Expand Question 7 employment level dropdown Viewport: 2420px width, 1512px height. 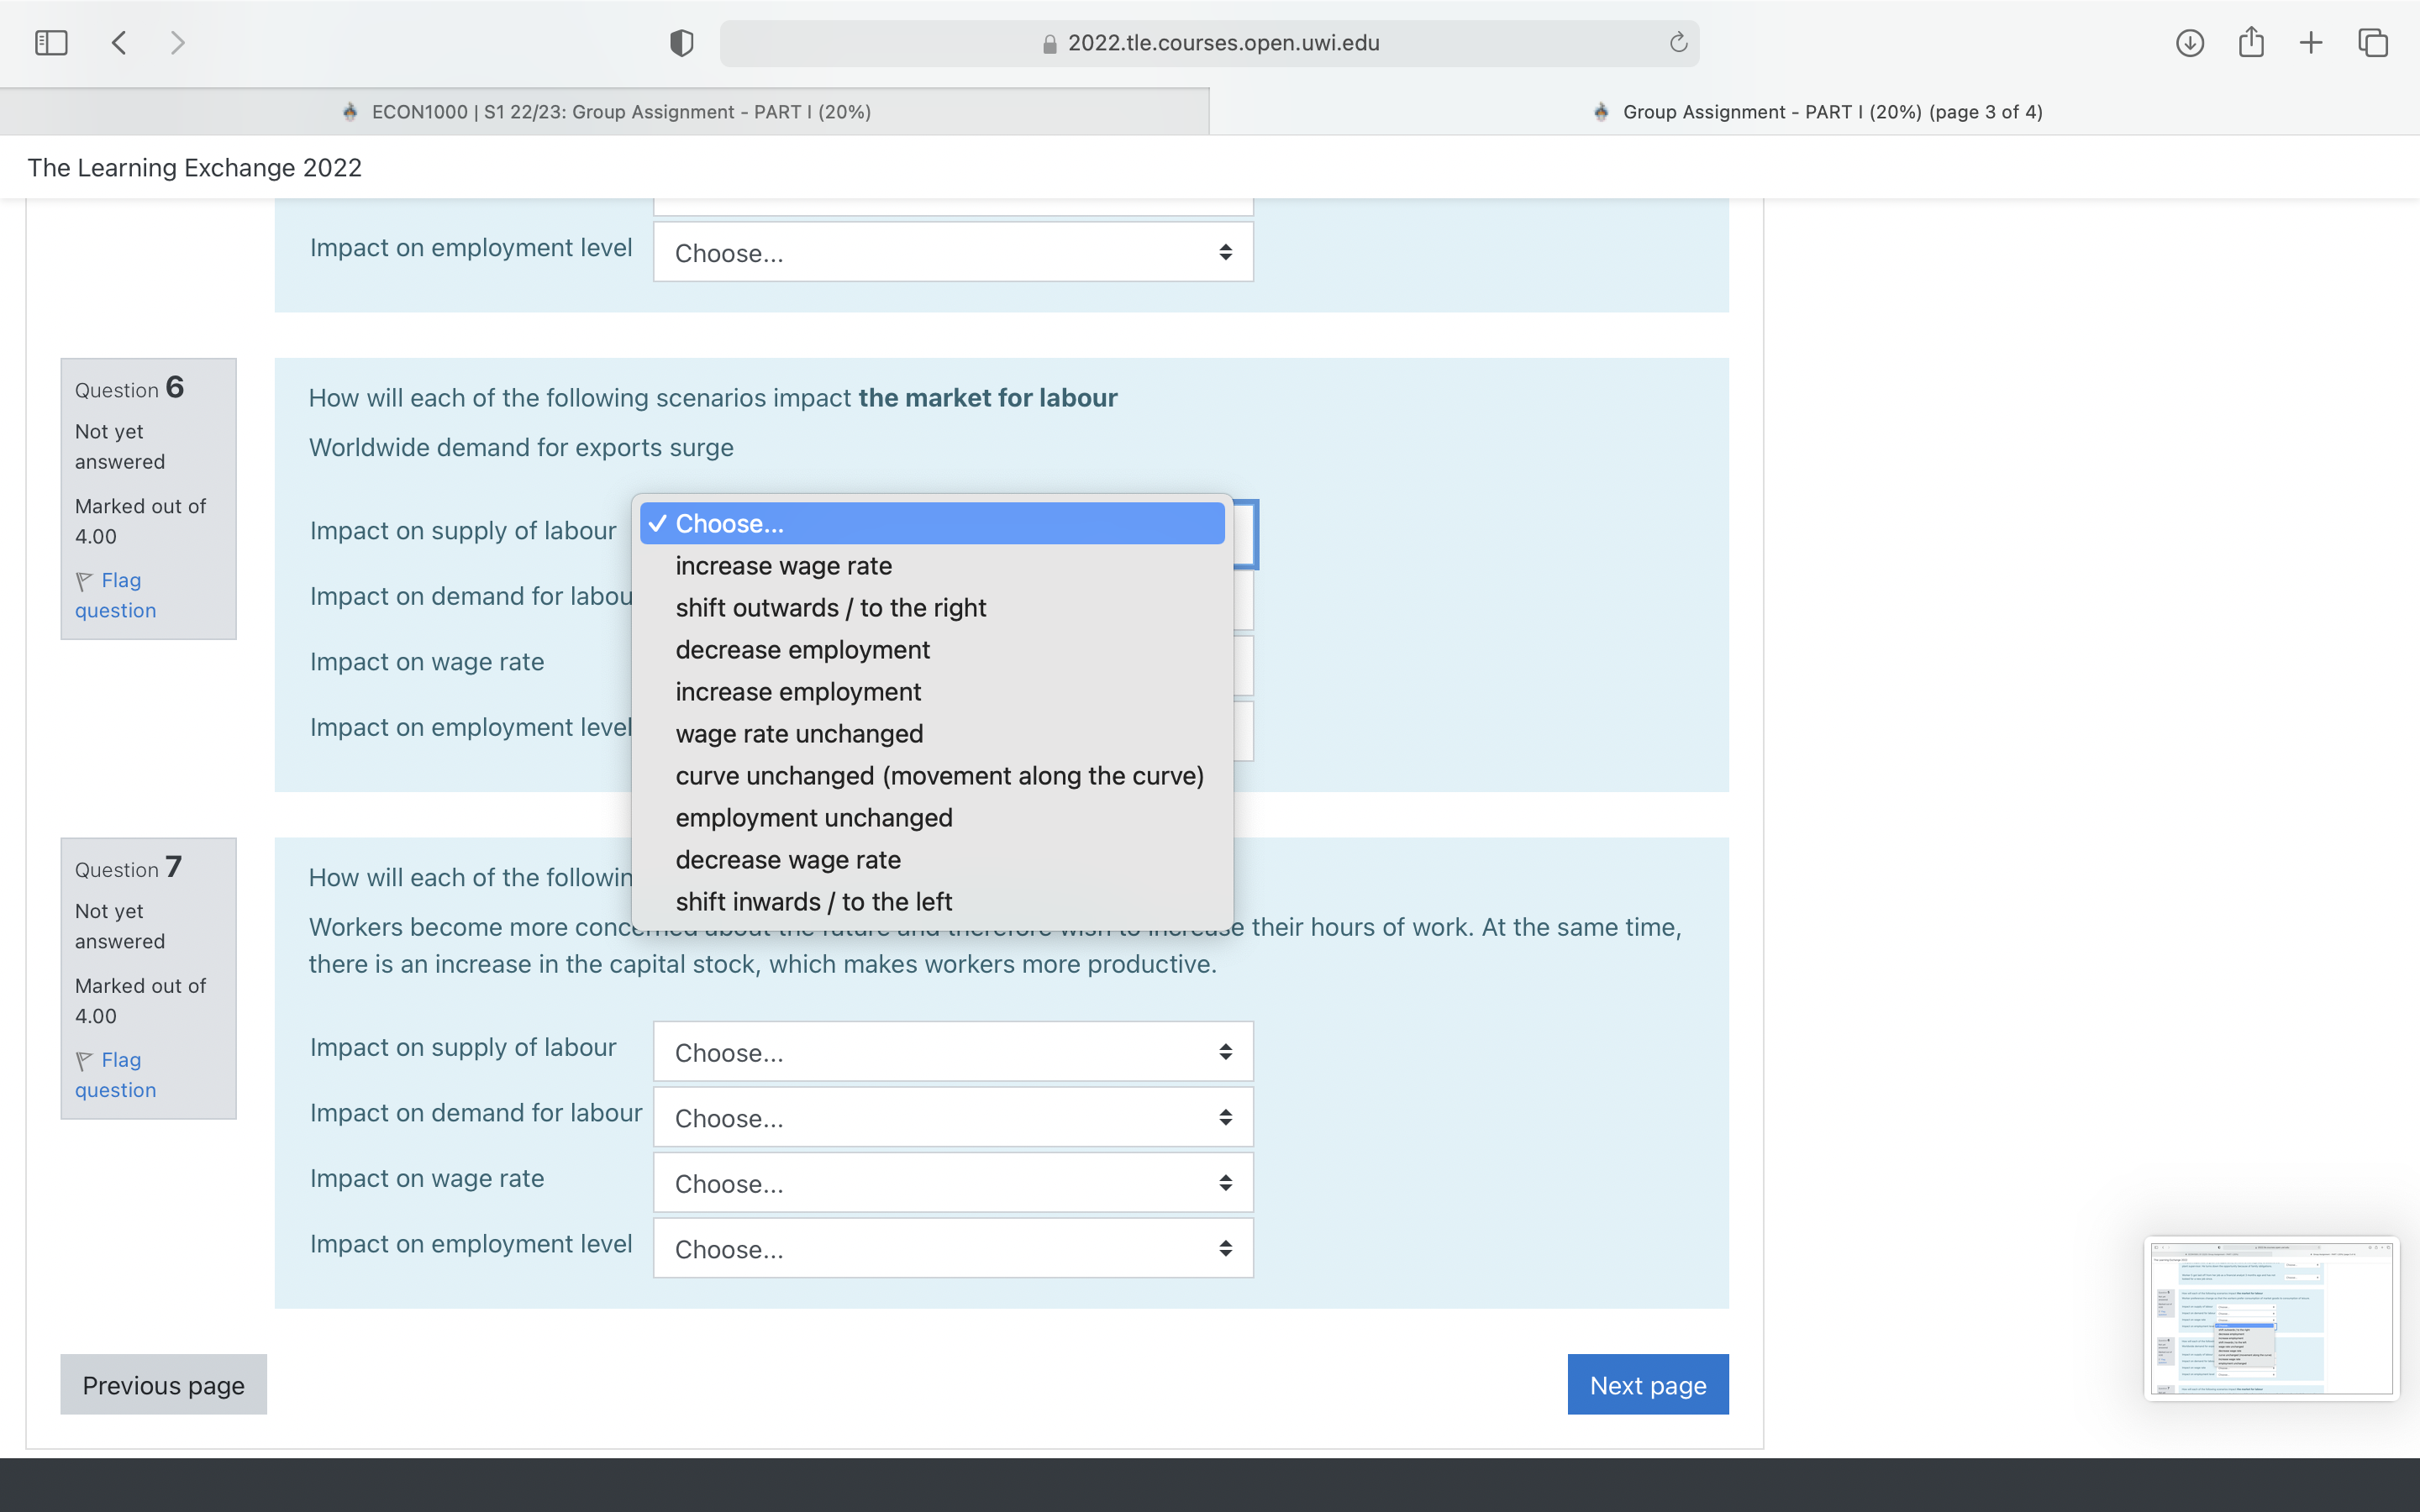pyautogui.click(x=952, y=1249)
